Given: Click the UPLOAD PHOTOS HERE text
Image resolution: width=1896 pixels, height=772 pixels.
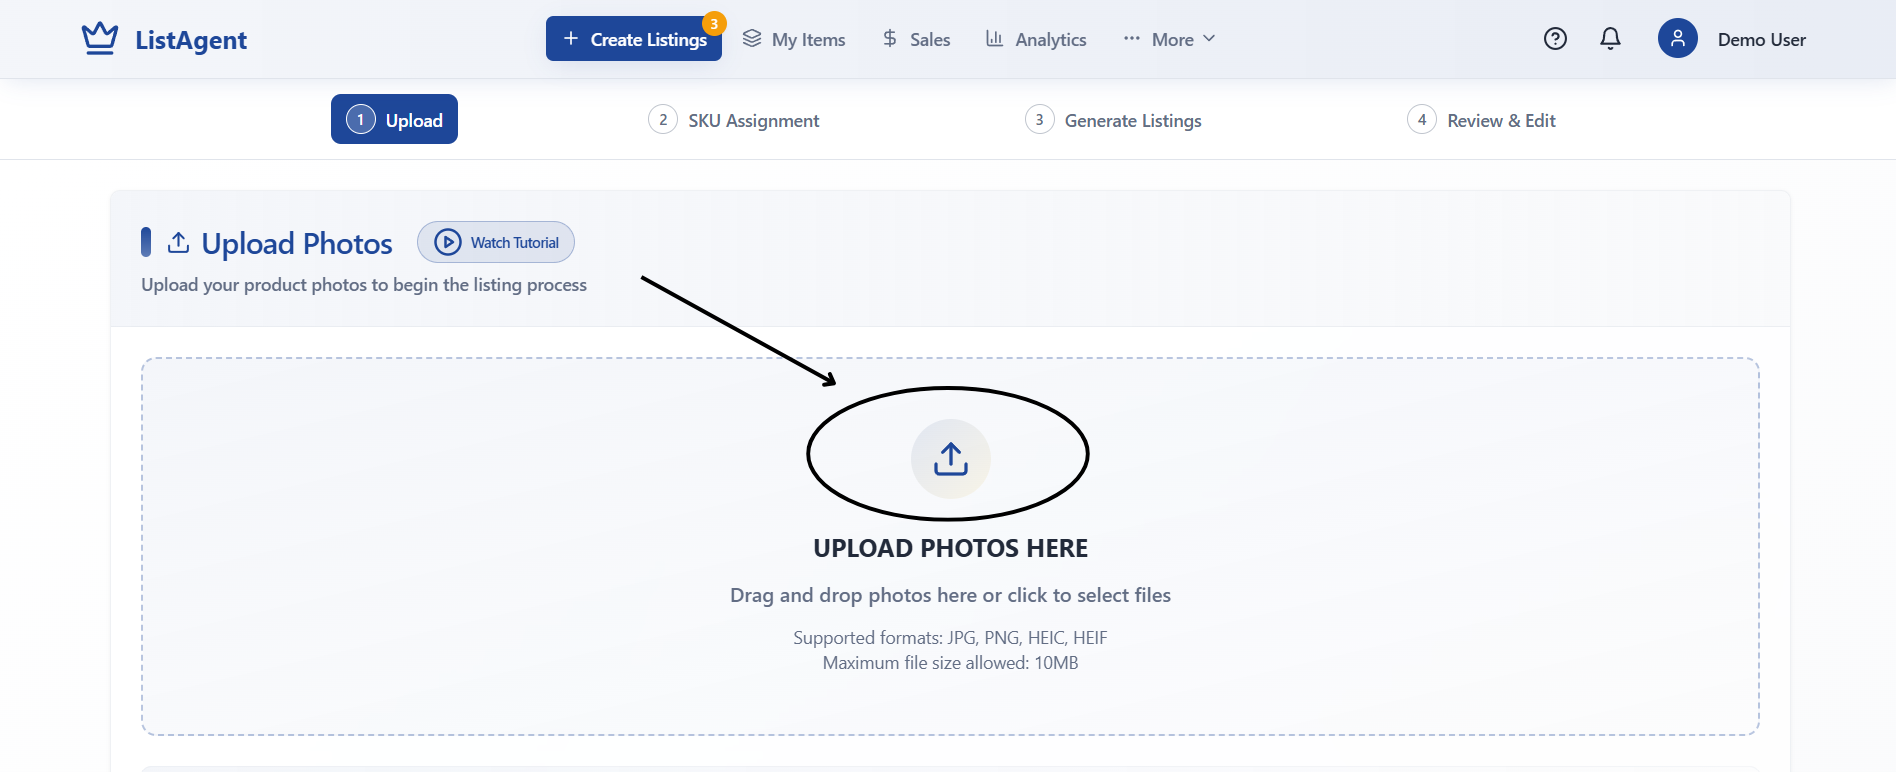Looking at the screenshot, I should click(x=950, y=548).
